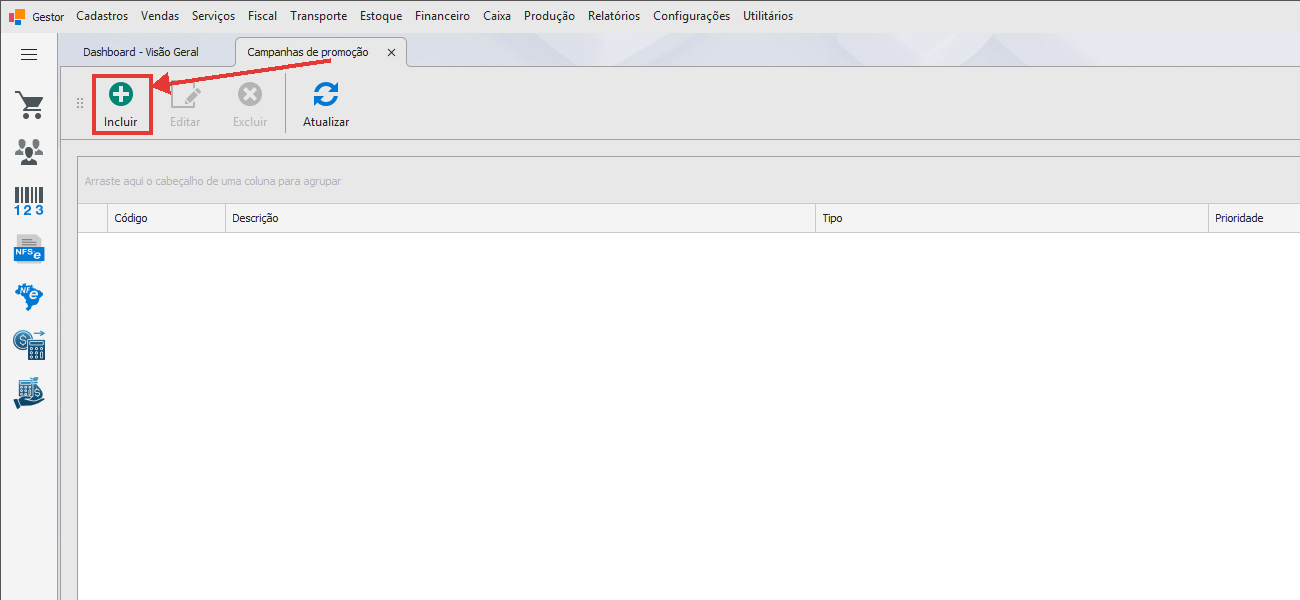Image resolution: width=1300 pixels, height=600 pixels.
Task: Open the Configurações menu
Action: click(x=691, y=16)
